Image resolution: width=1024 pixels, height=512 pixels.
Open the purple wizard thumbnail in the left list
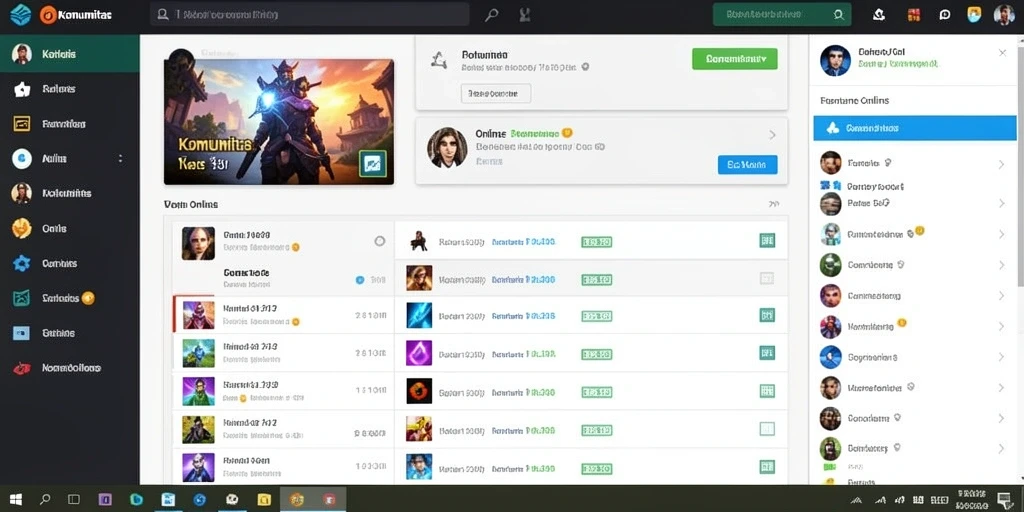199,467
